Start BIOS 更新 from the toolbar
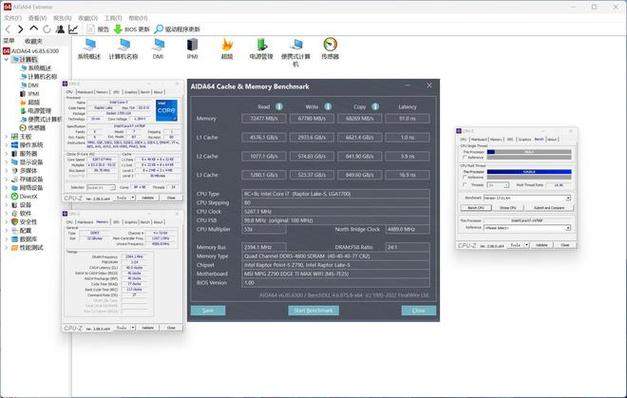Image resolution: width=627 pixels, height=398 pixels. click(x=132, y=29)
